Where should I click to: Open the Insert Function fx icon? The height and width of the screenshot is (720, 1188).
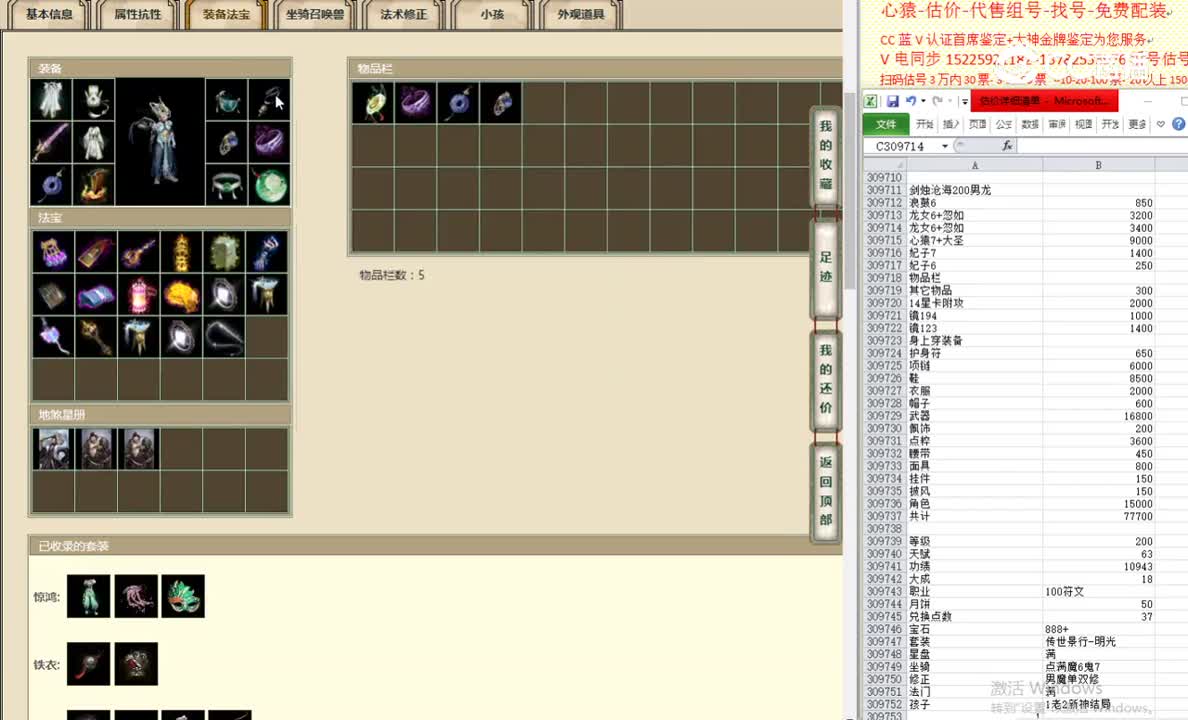point(1008,145)
